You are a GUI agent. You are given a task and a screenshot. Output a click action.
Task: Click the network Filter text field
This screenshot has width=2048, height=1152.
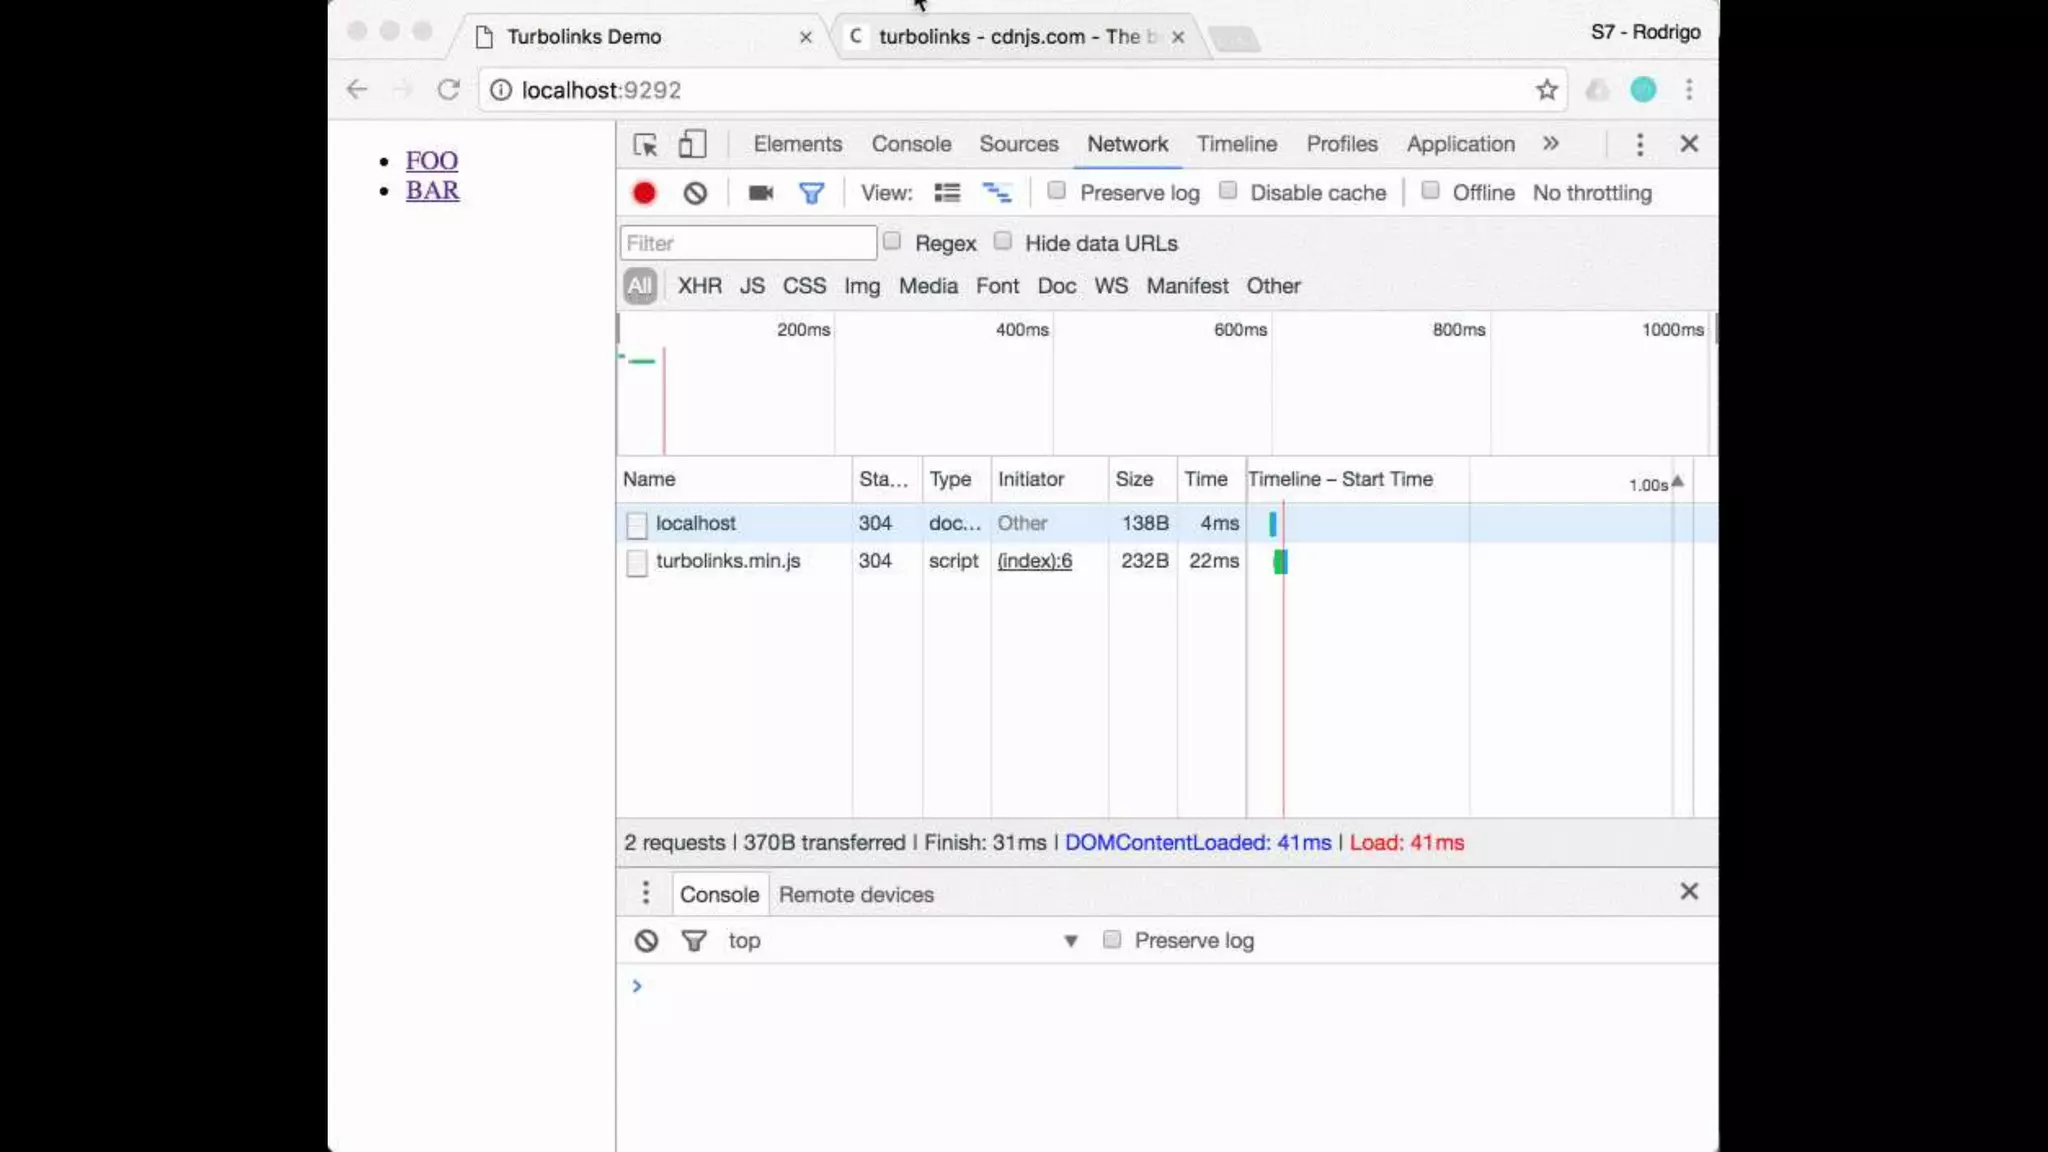click(x=747, y=243)
